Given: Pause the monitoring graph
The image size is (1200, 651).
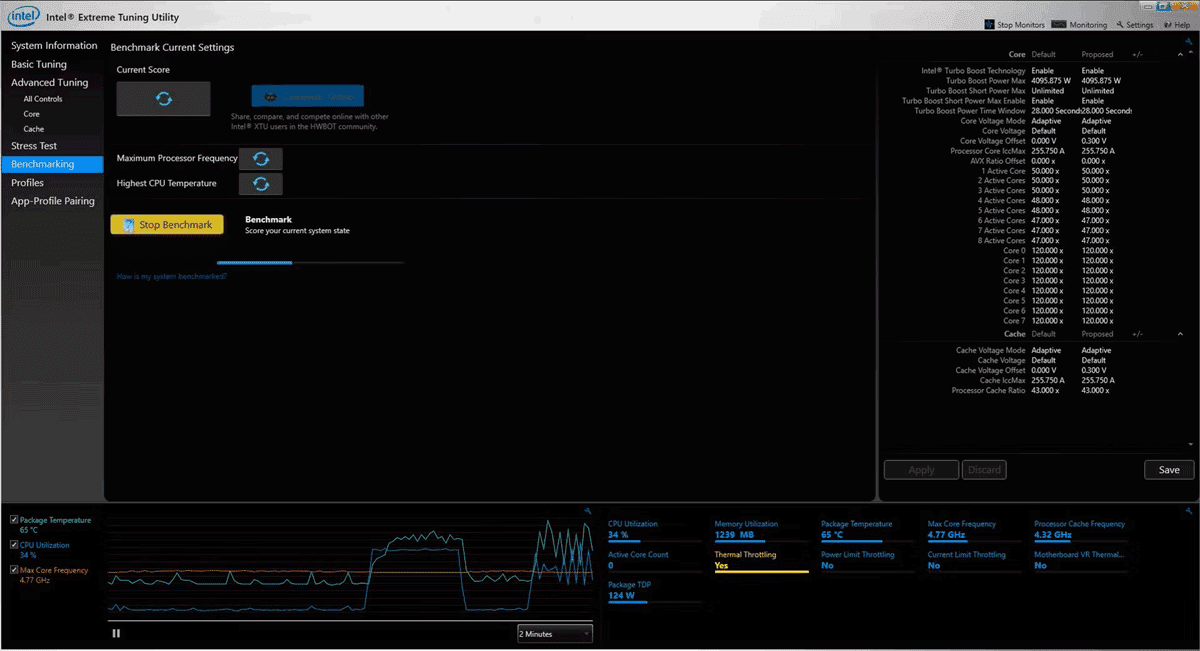Looking at the screenshot, I should (117, 633).
